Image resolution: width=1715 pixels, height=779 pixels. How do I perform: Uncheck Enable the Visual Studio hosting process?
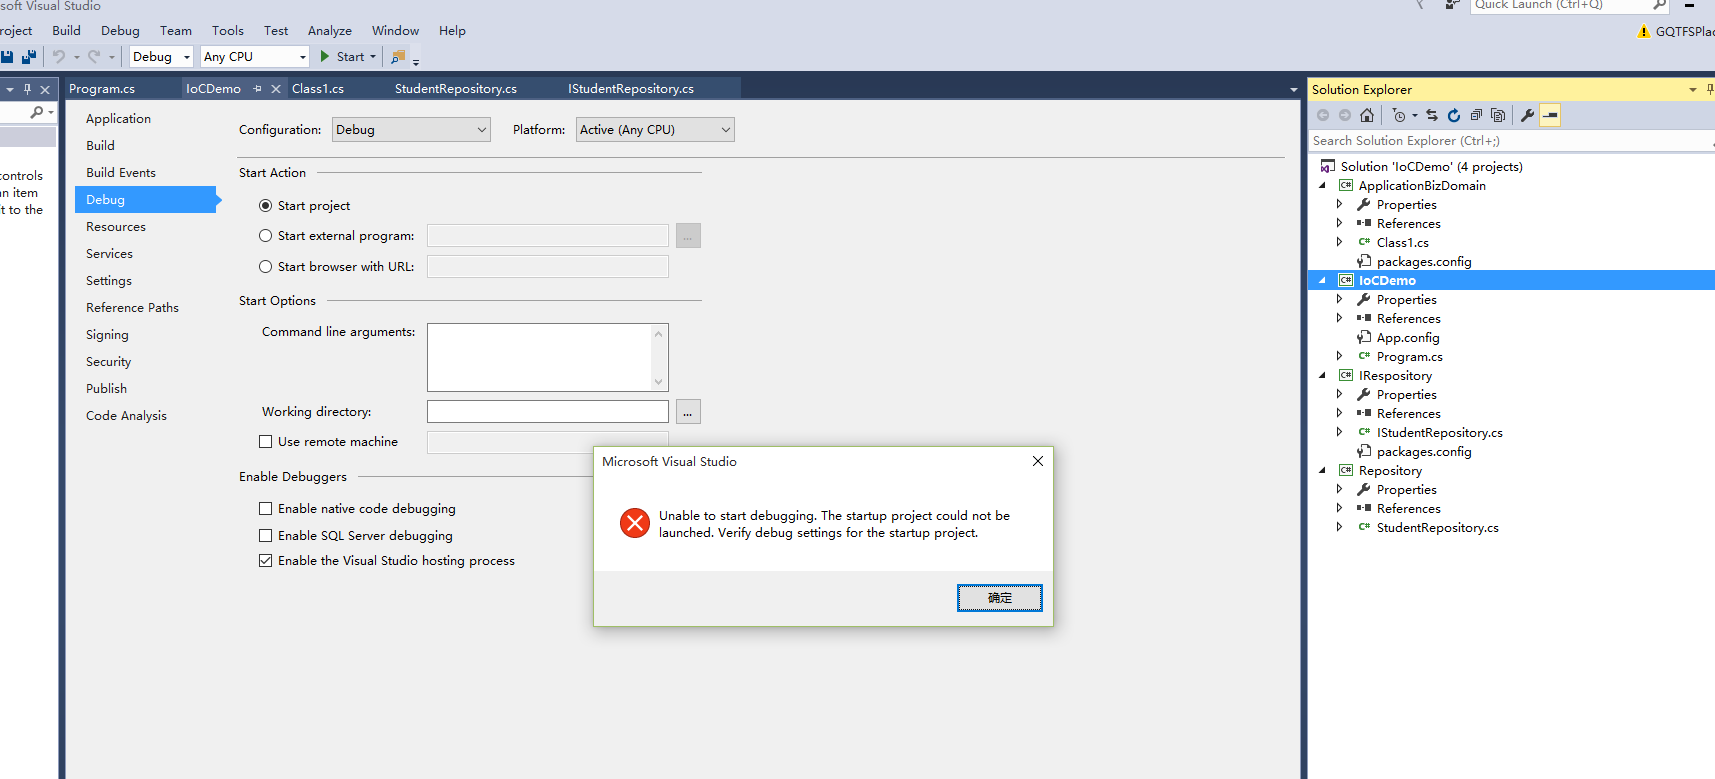click(265, 561)
